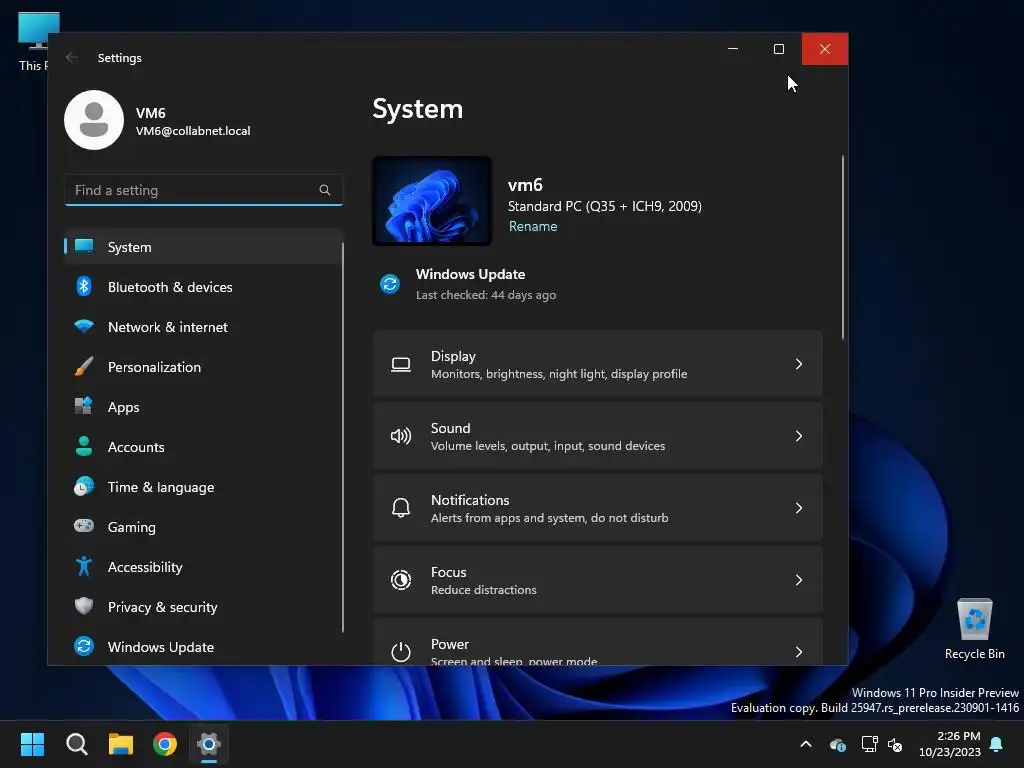The width and height of the screenshot is (1024, 768).
Task: Click the muted volume tray icon
Action: point(895,744)
